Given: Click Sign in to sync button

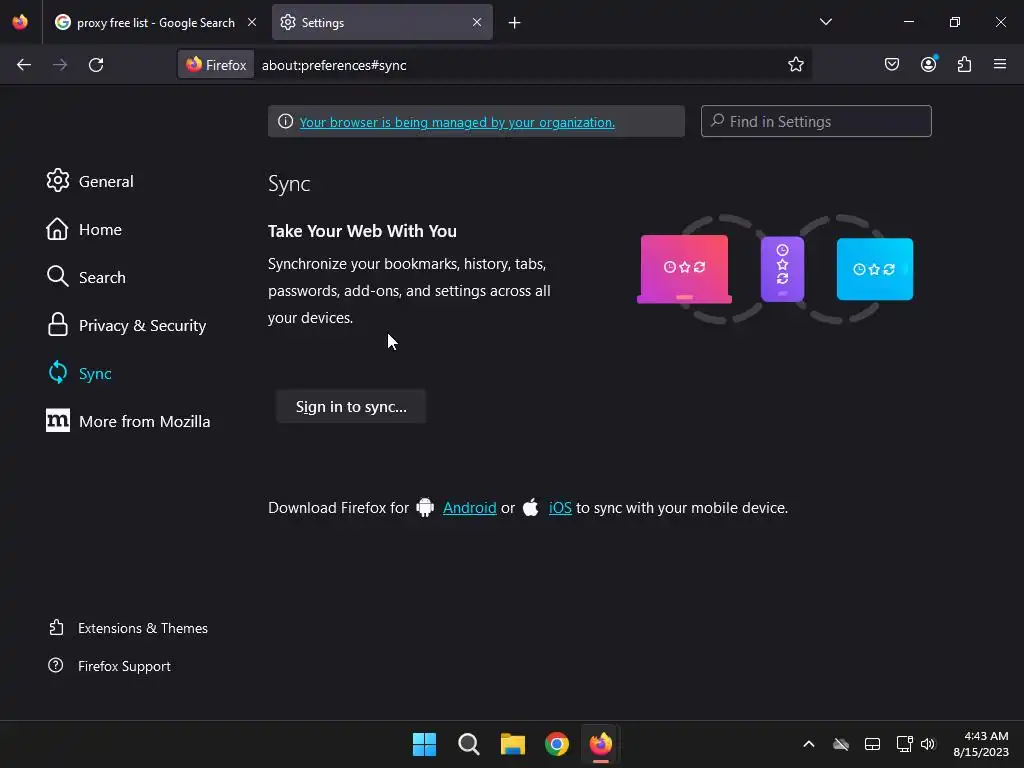Looking at the screenshot, I should coord(351,406).
